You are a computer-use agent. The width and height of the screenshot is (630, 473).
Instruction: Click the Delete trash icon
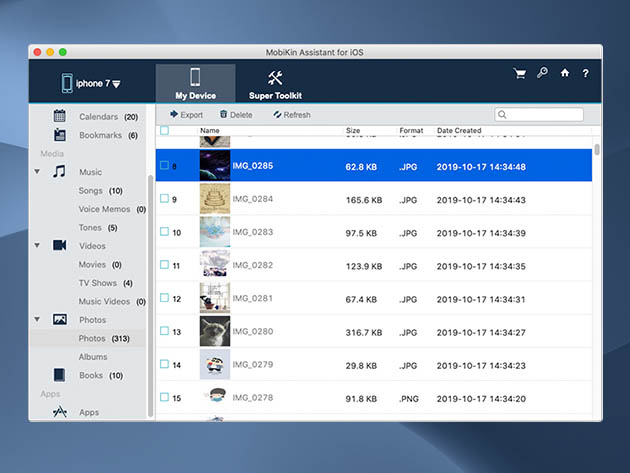coord(223,114)
